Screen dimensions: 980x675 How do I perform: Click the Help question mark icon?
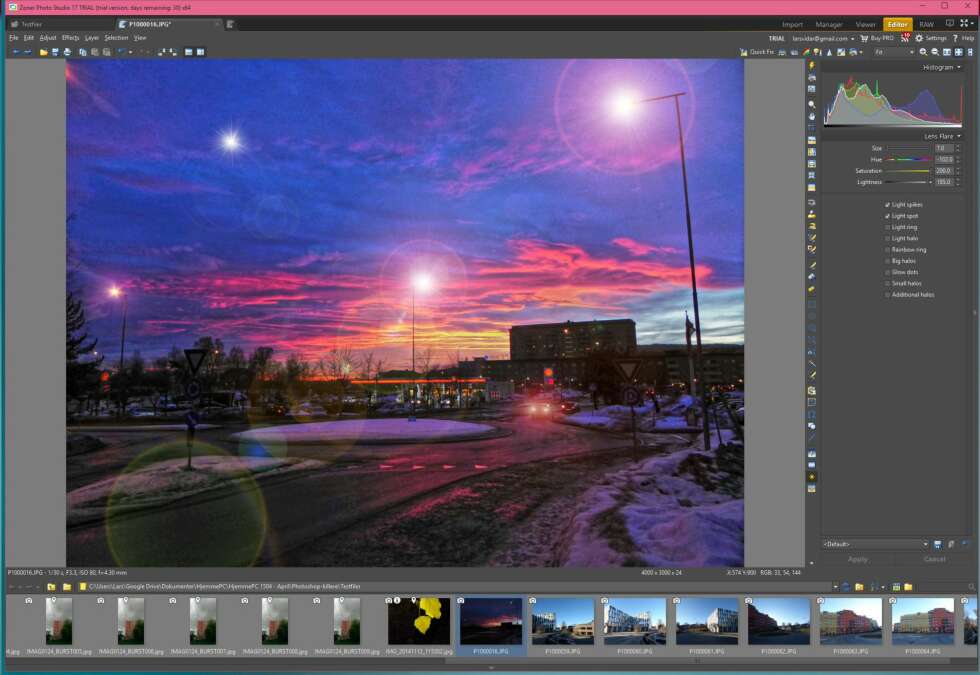[955, 39]
